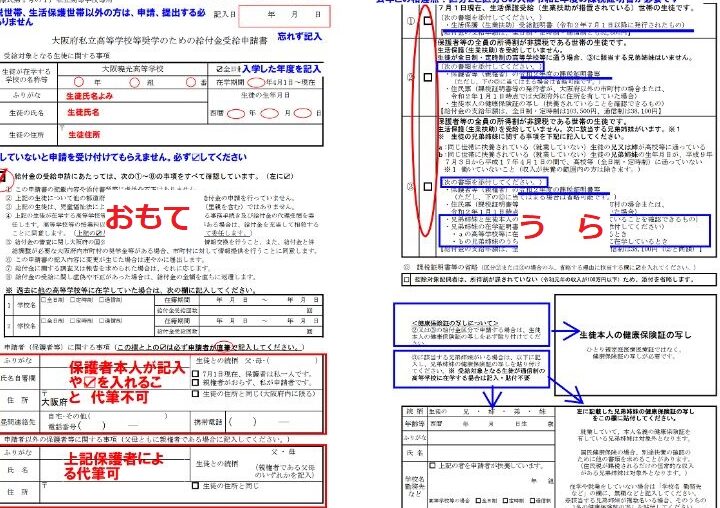Click the 給付金受給回数 field in school row 2
Image resolution: width=720 pixels, height=508 pixels.
coord(261,331)
